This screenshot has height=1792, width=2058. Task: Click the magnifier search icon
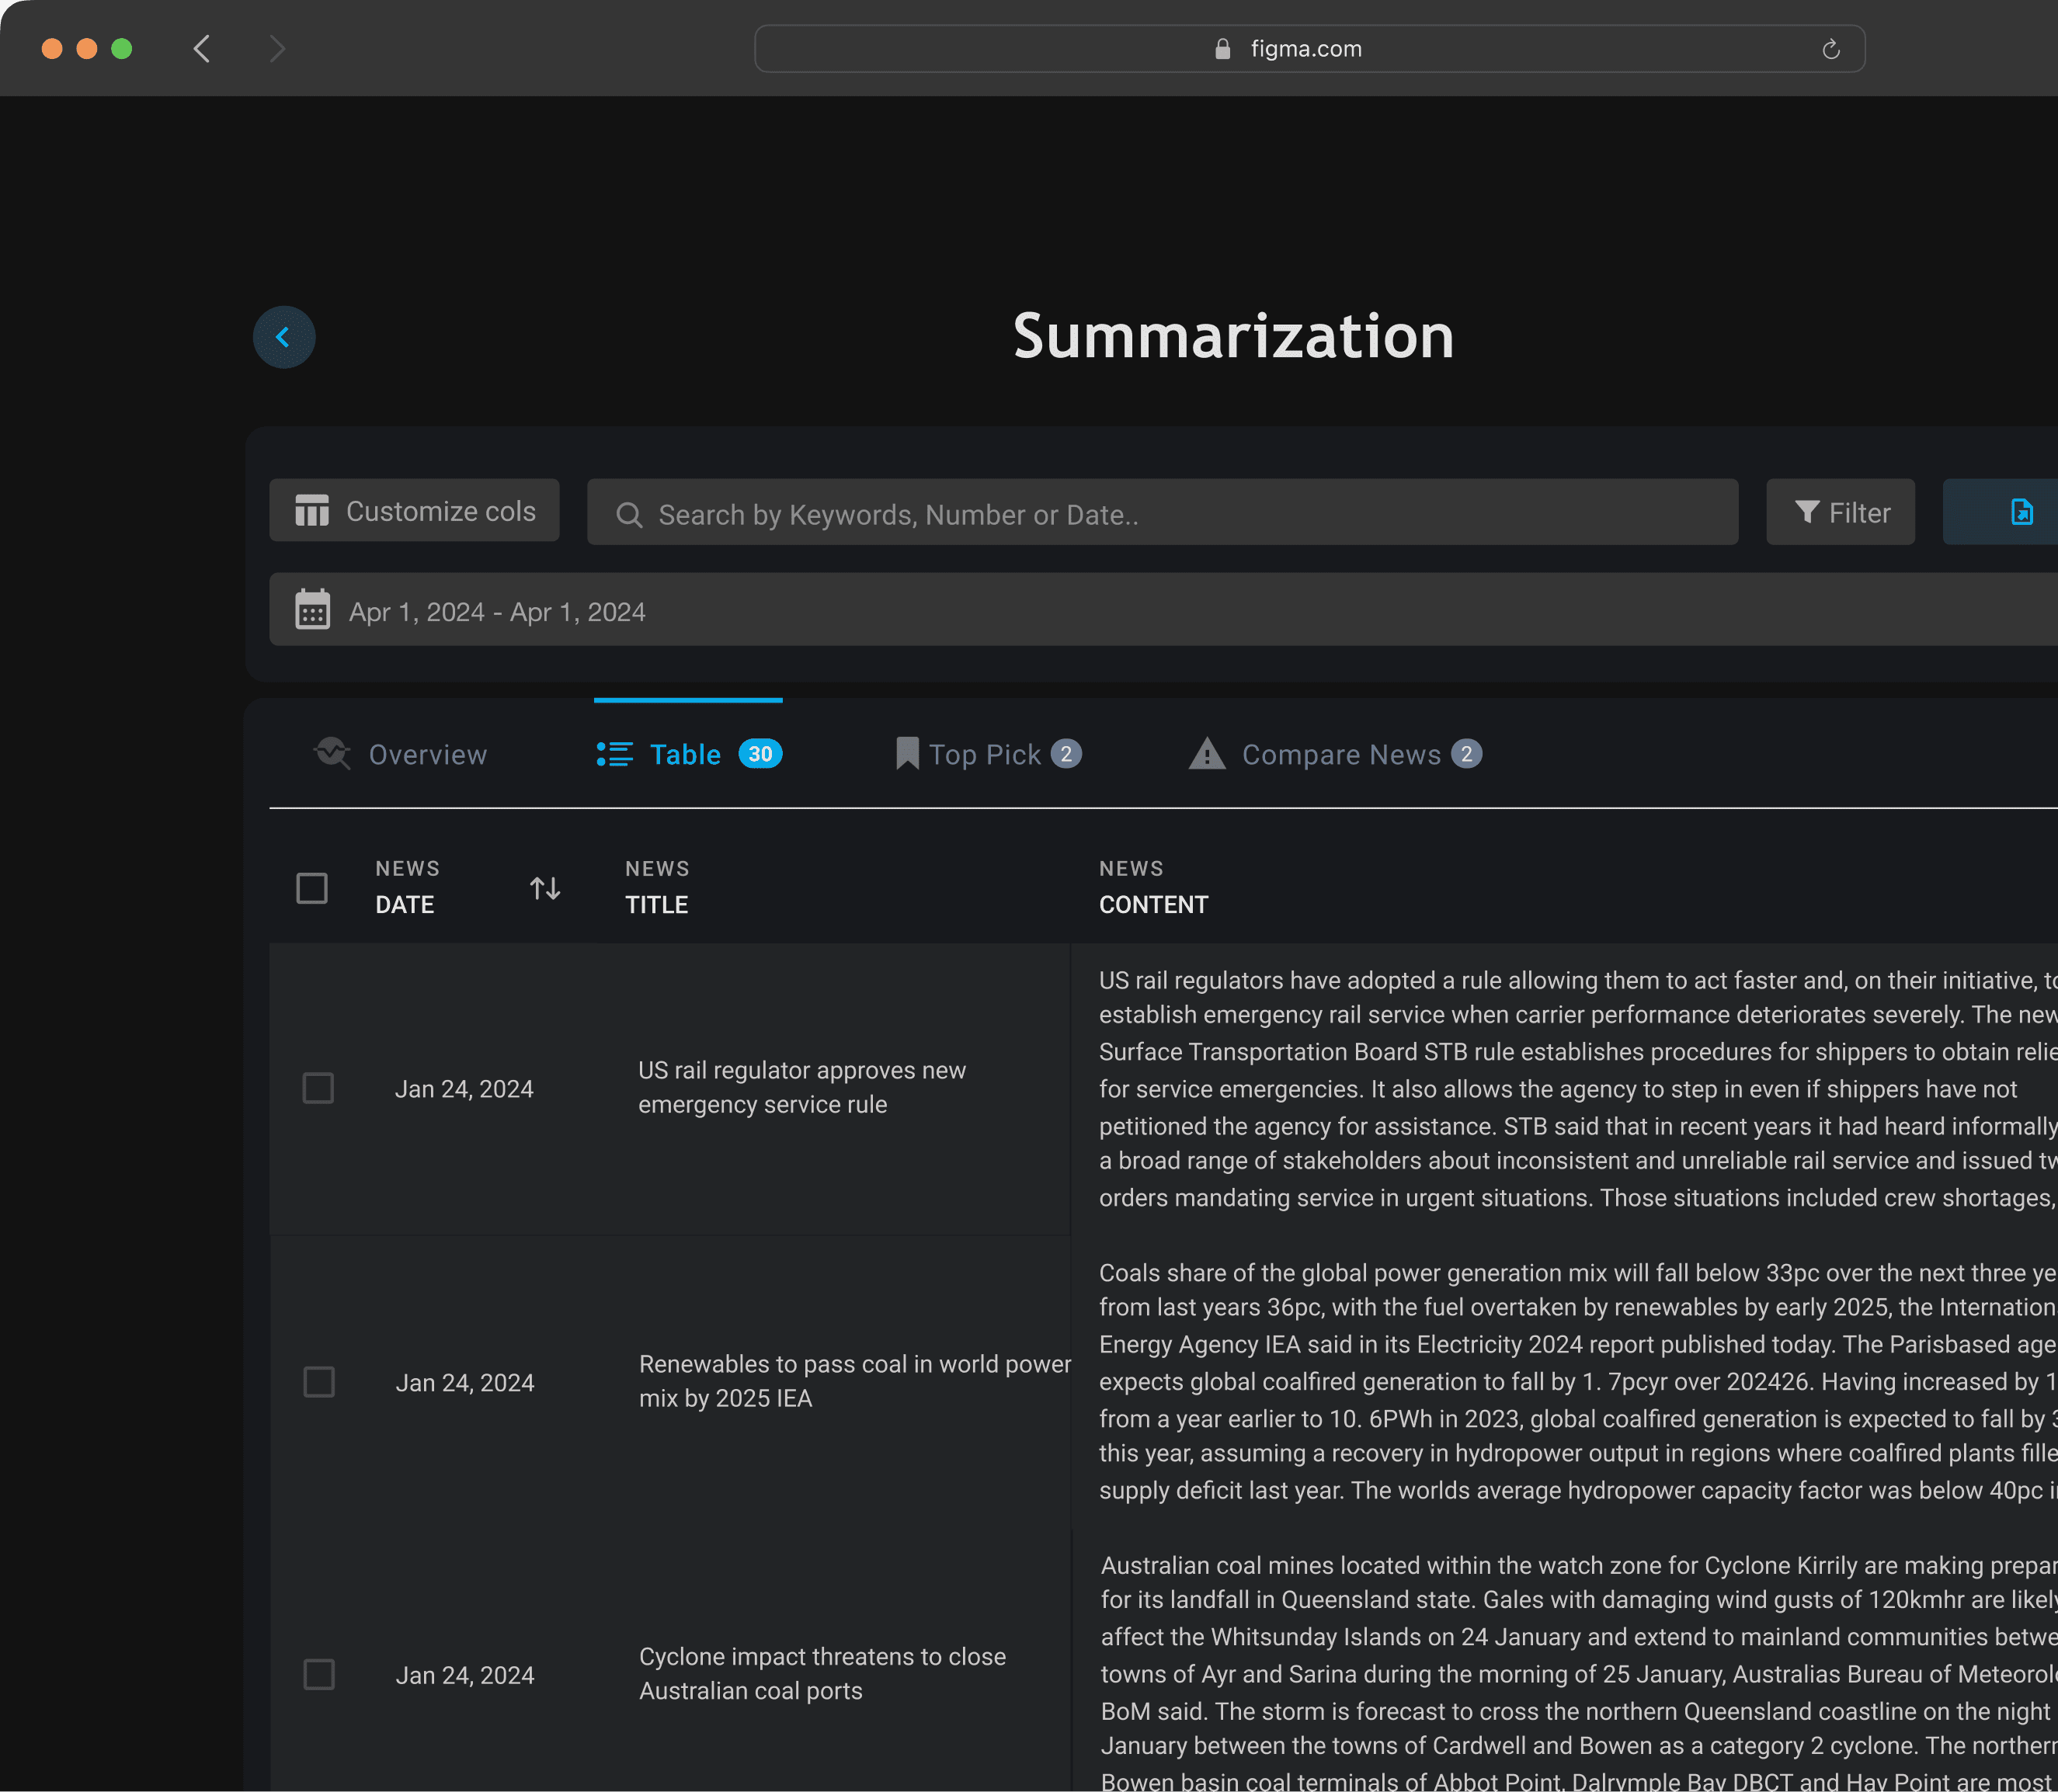[x=629, y=515]
